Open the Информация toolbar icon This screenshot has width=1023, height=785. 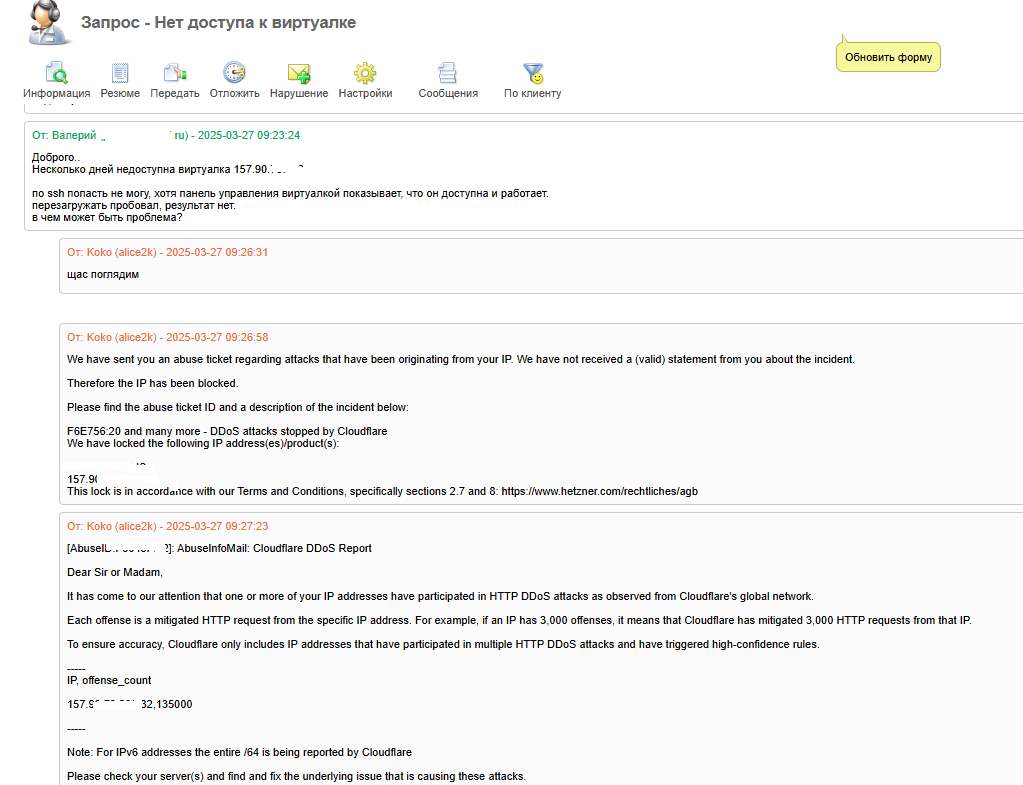point(56,73)
